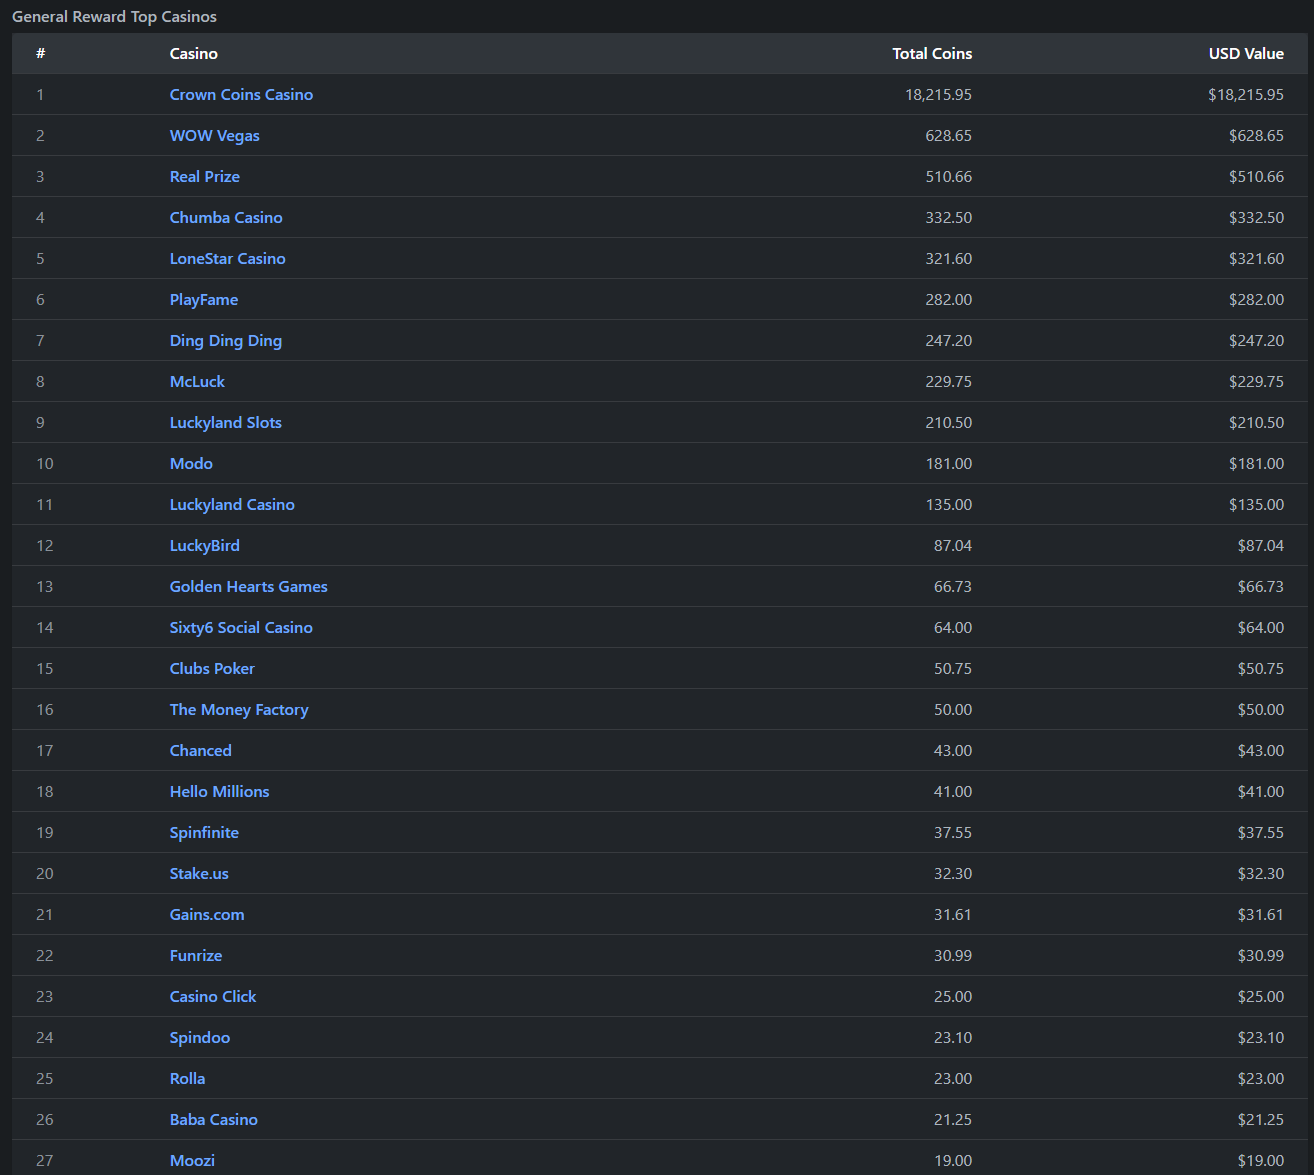Select the $50.75 USD value cell

pos(1260,668)
